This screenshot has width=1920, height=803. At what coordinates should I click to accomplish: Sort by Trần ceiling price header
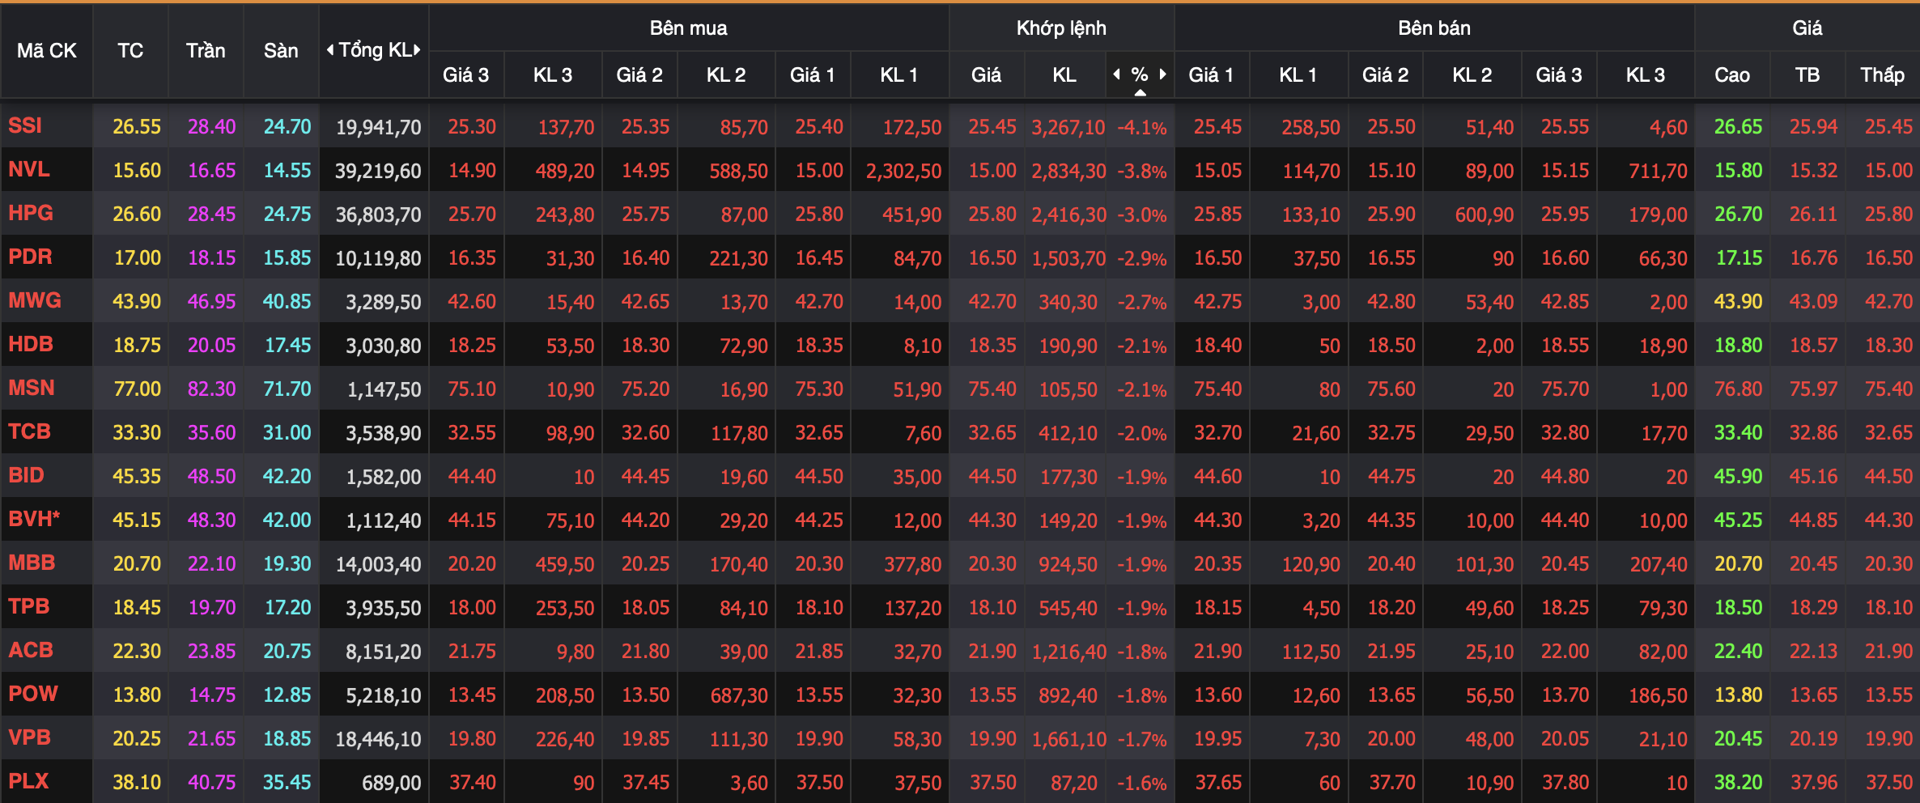click(205, 51)
